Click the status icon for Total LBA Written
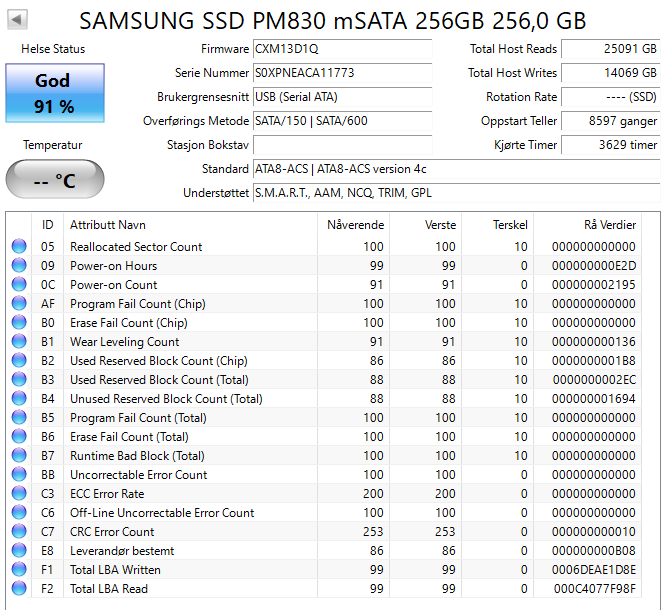Screen dimensions: 666x610 pyautogui.click(x=19, y=570)
